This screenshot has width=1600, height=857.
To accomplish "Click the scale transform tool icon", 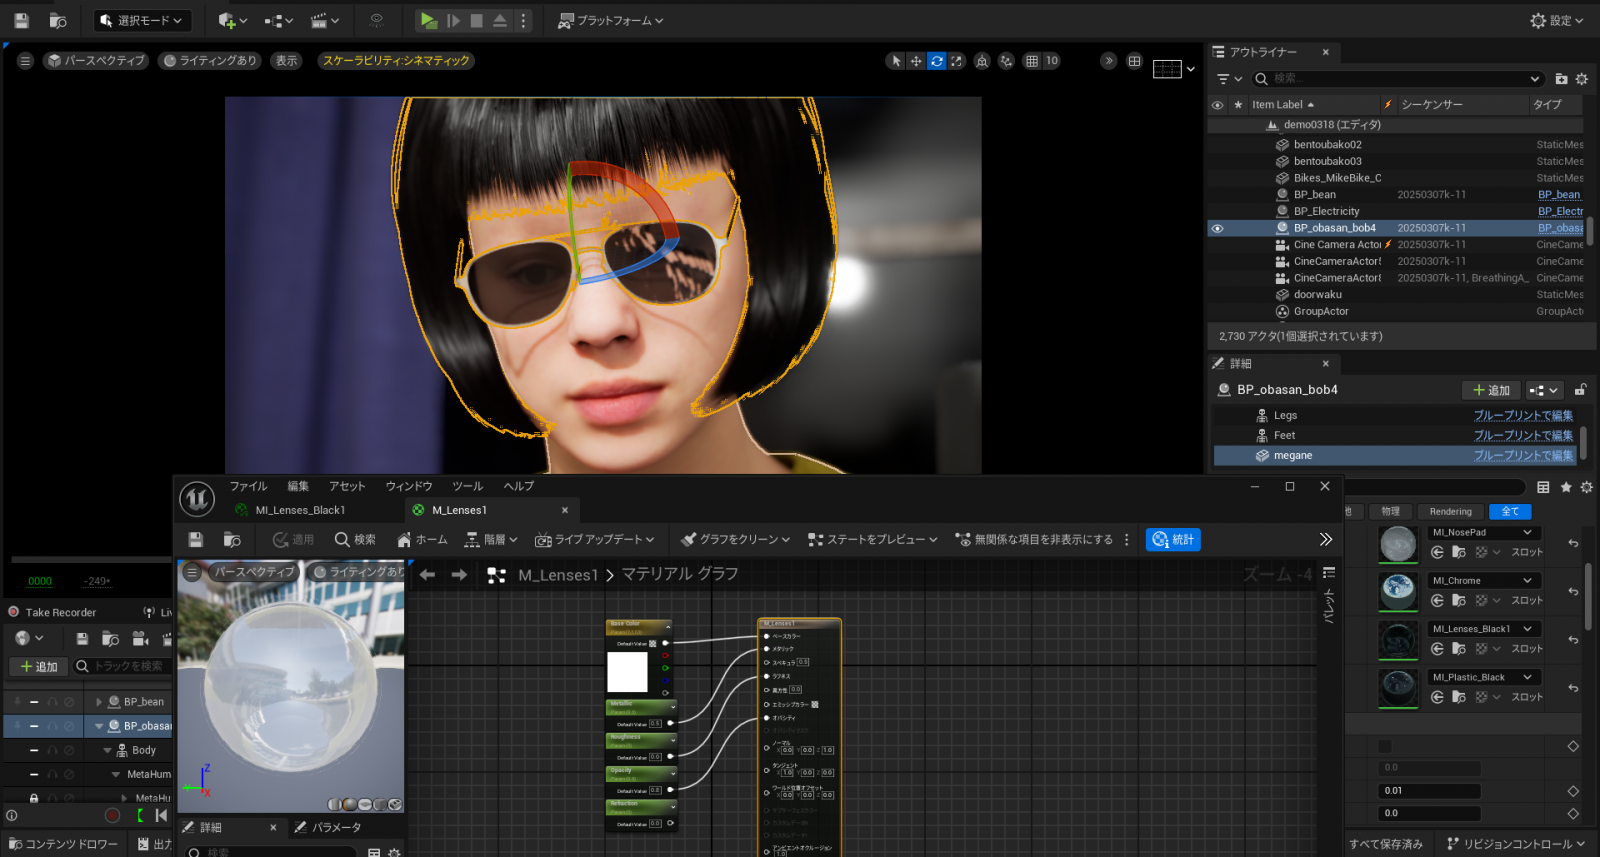I will coord(957,61).
